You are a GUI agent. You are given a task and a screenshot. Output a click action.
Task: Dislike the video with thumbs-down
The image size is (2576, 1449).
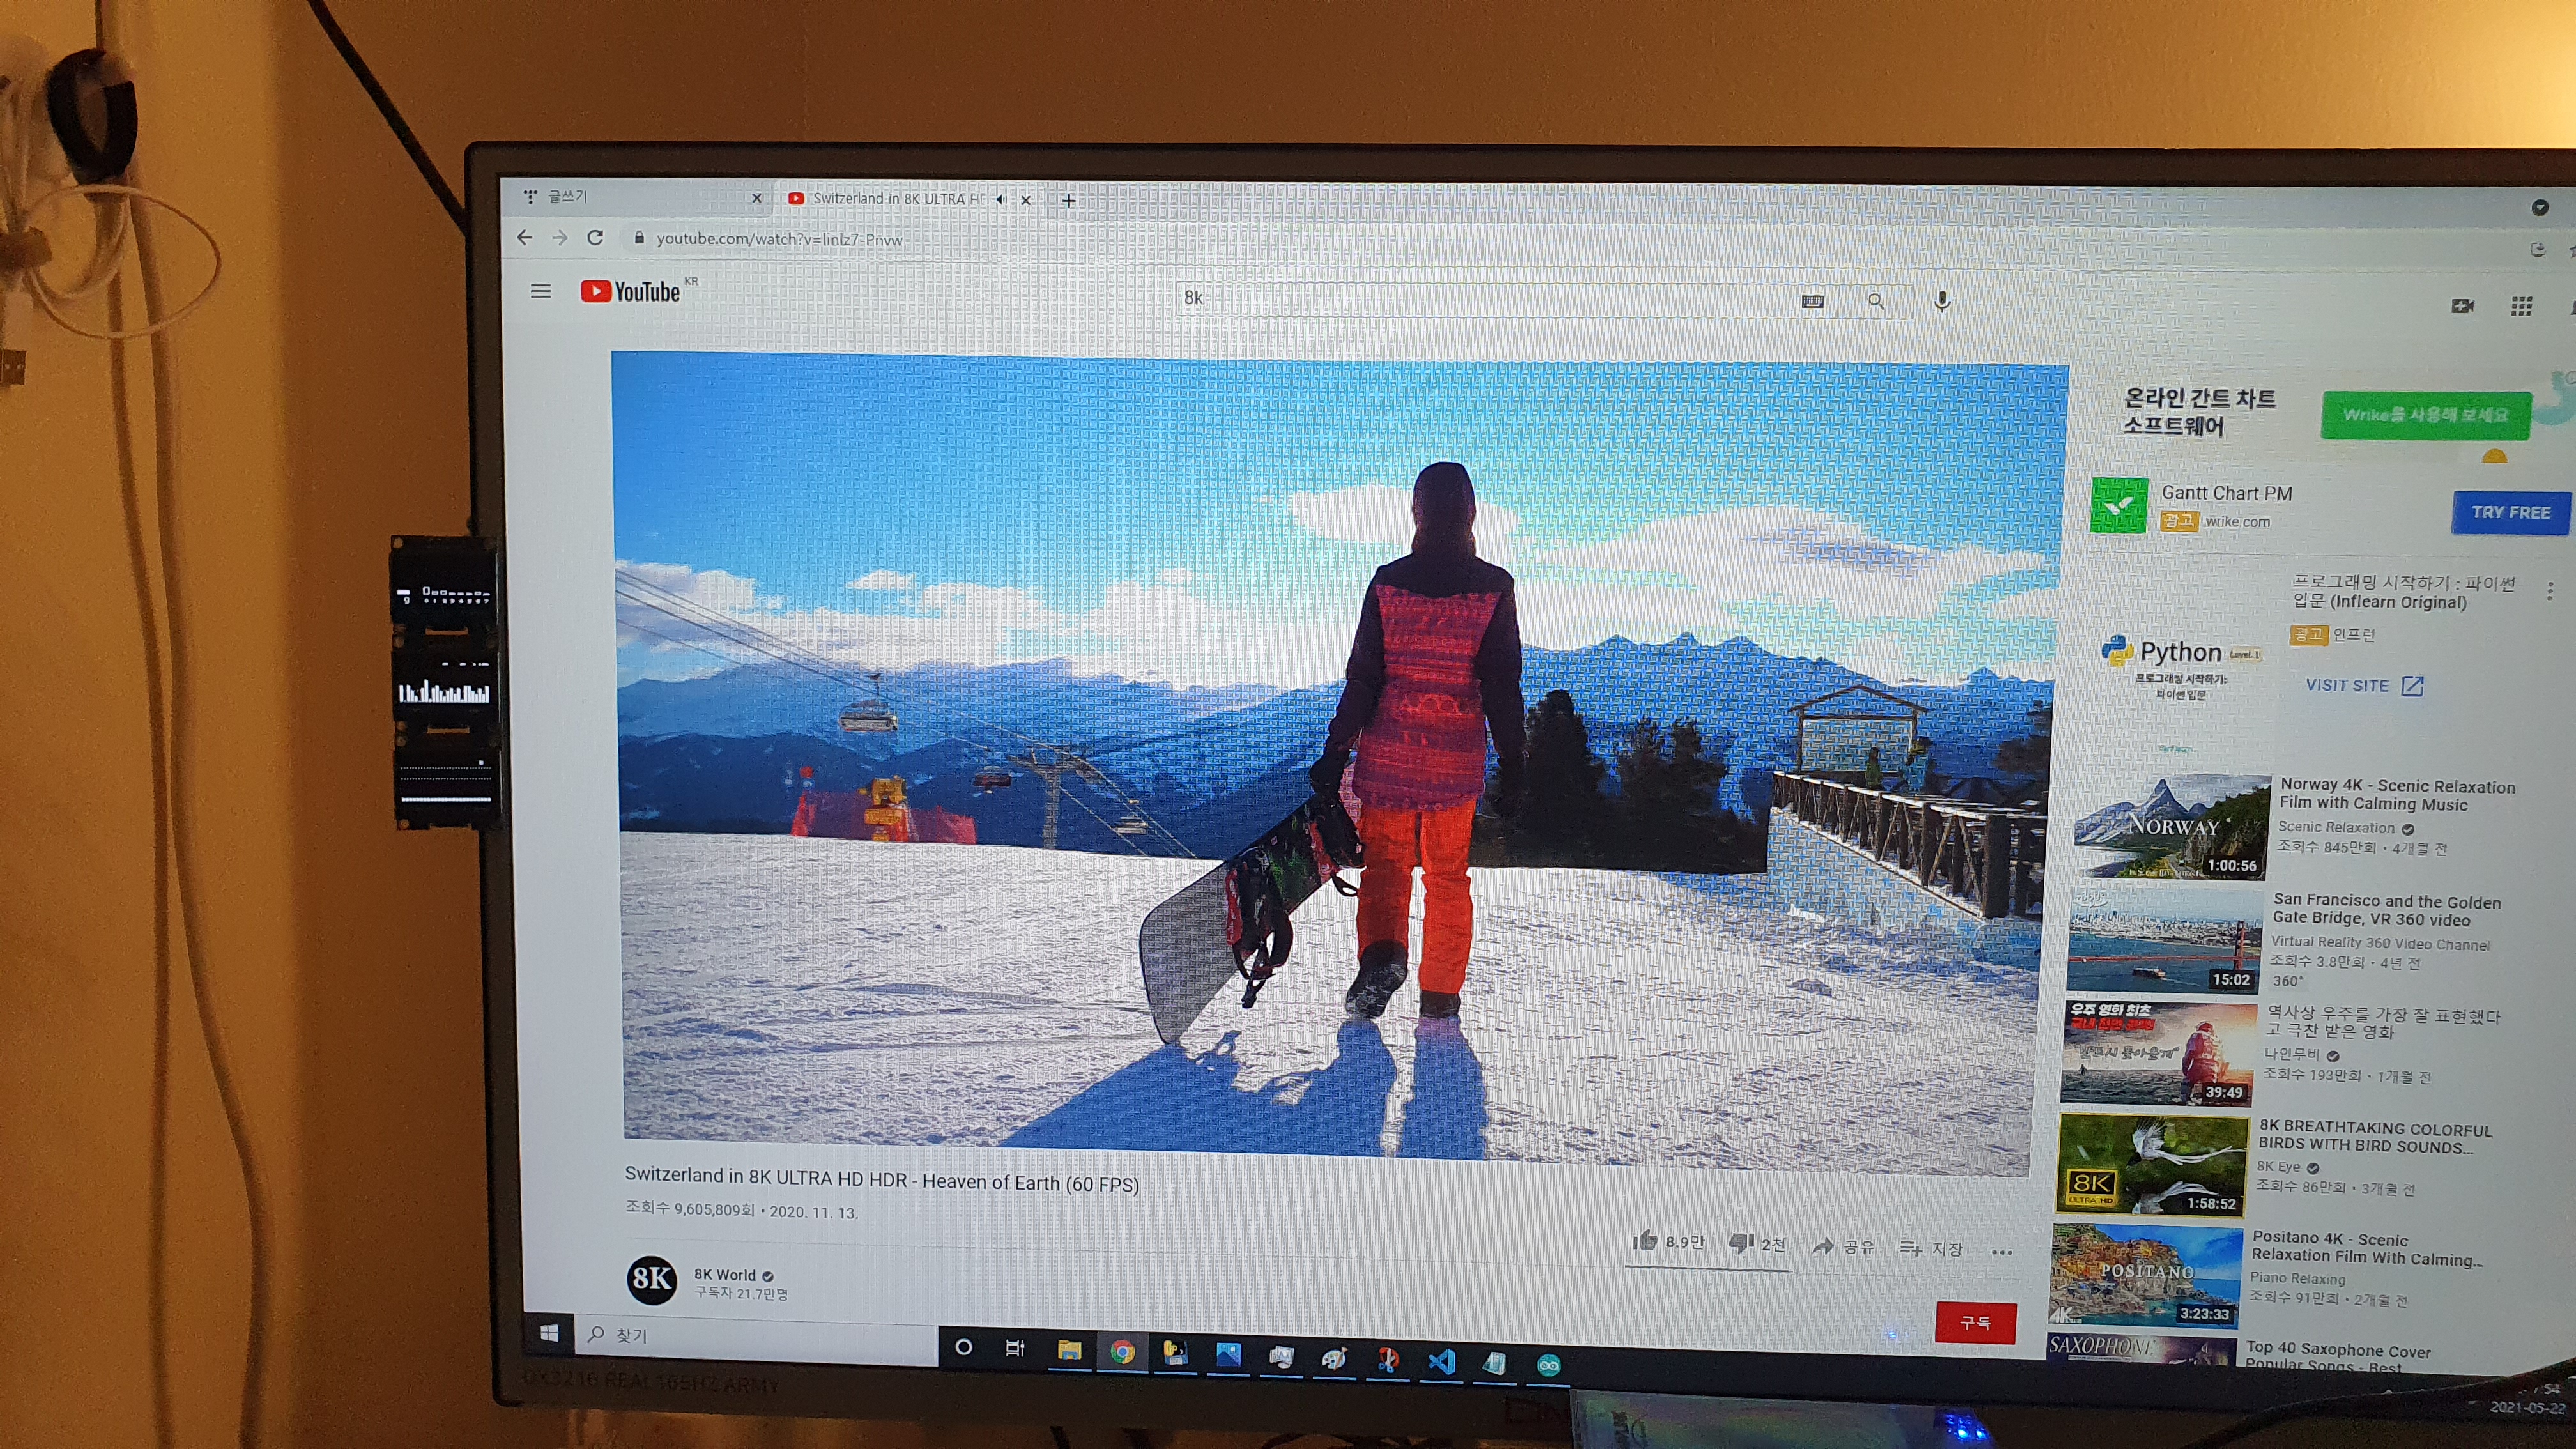[x=1741, y=1243]
